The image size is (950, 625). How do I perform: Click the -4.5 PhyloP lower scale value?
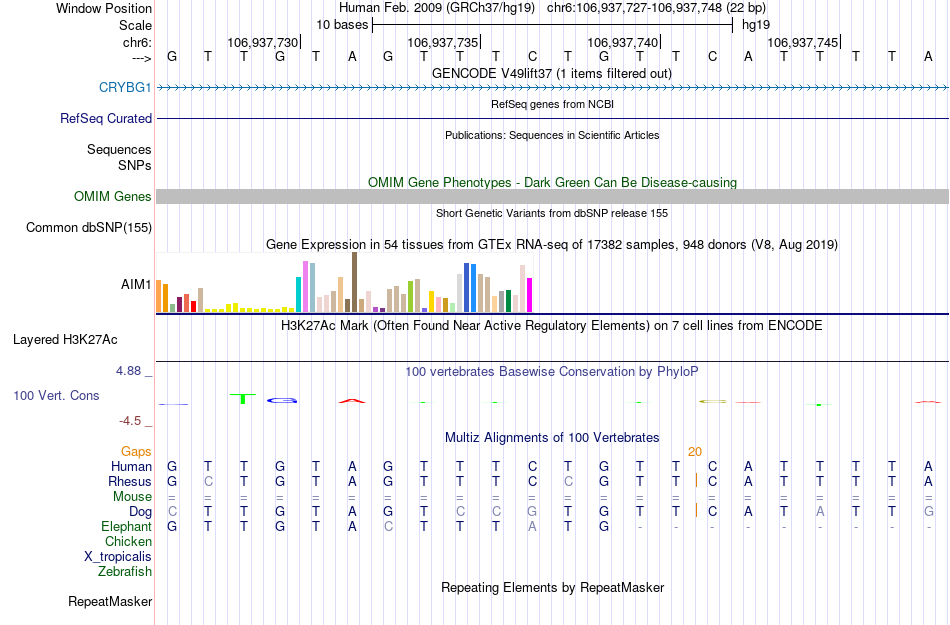pos(130,420)
